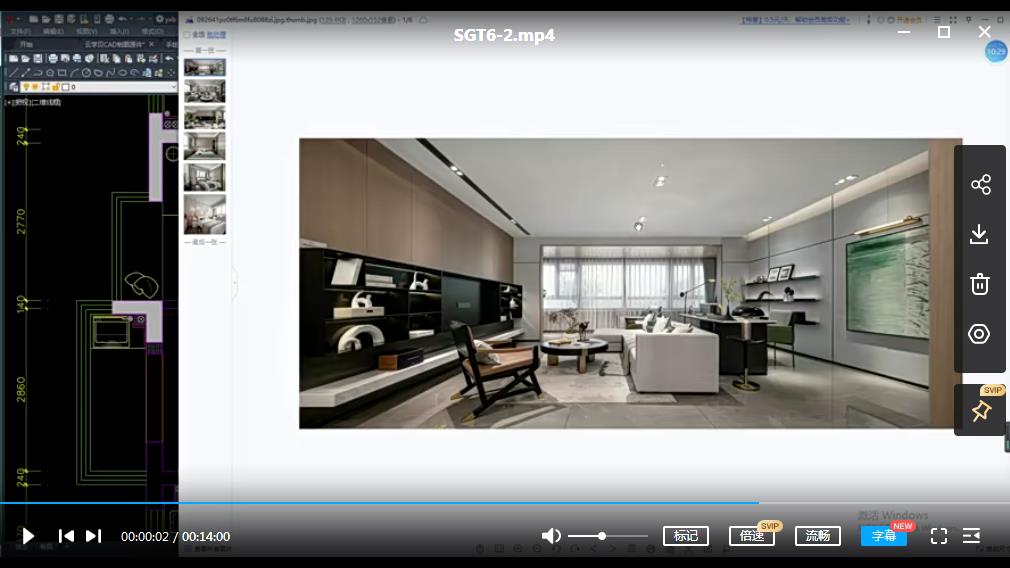Click Open file icon in CAD toolbar
Viewport: 1010px width, 568px height.
(26, 59)
